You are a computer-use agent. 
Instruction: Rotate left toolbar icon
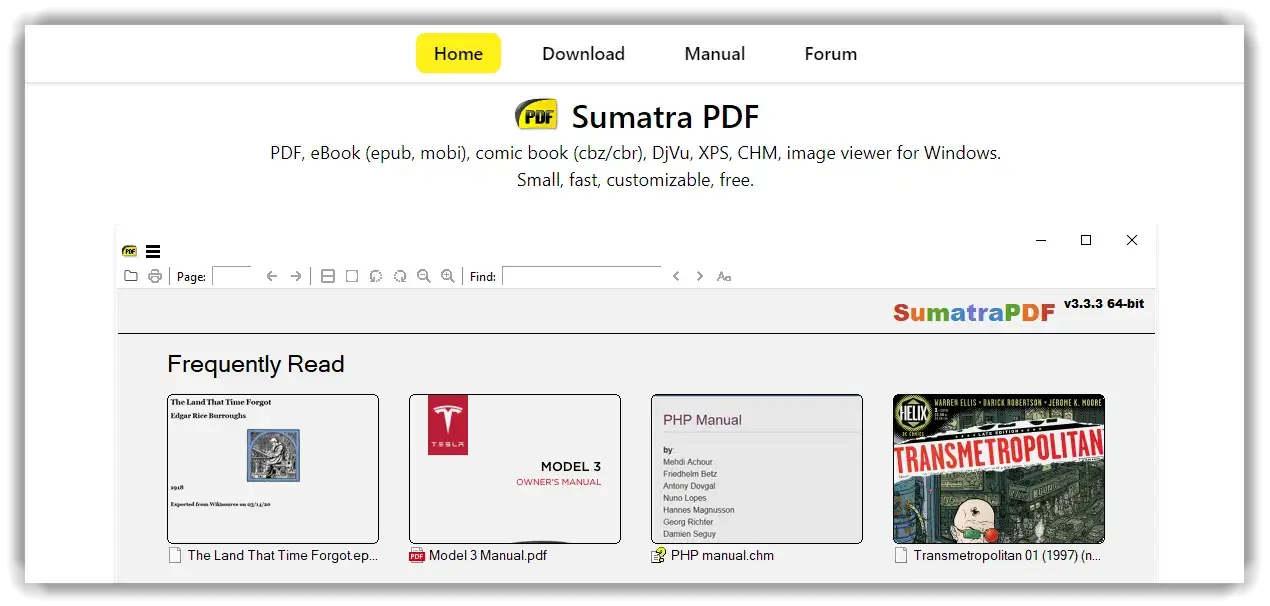(x=376, y=276)
